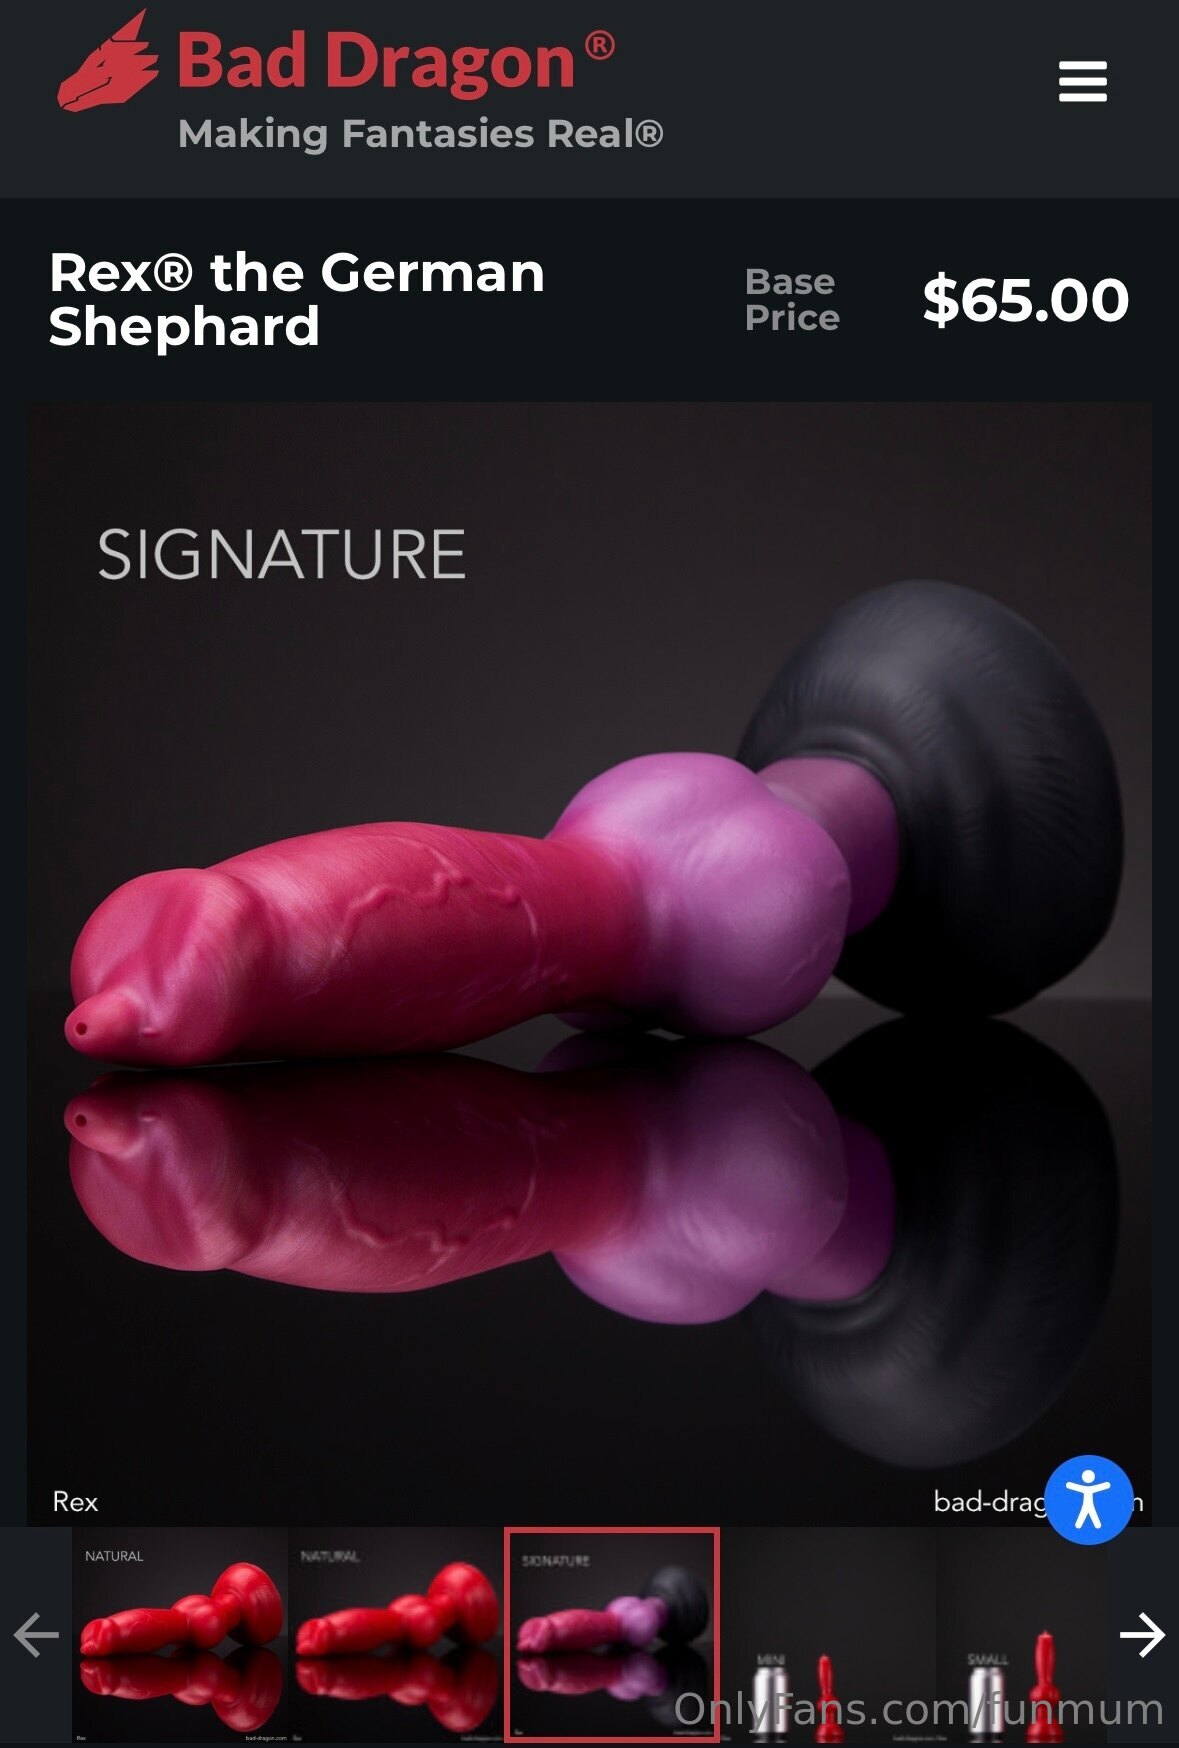
Task: Click the OnlyFans watermark text
Action: tap(919, 1710)
